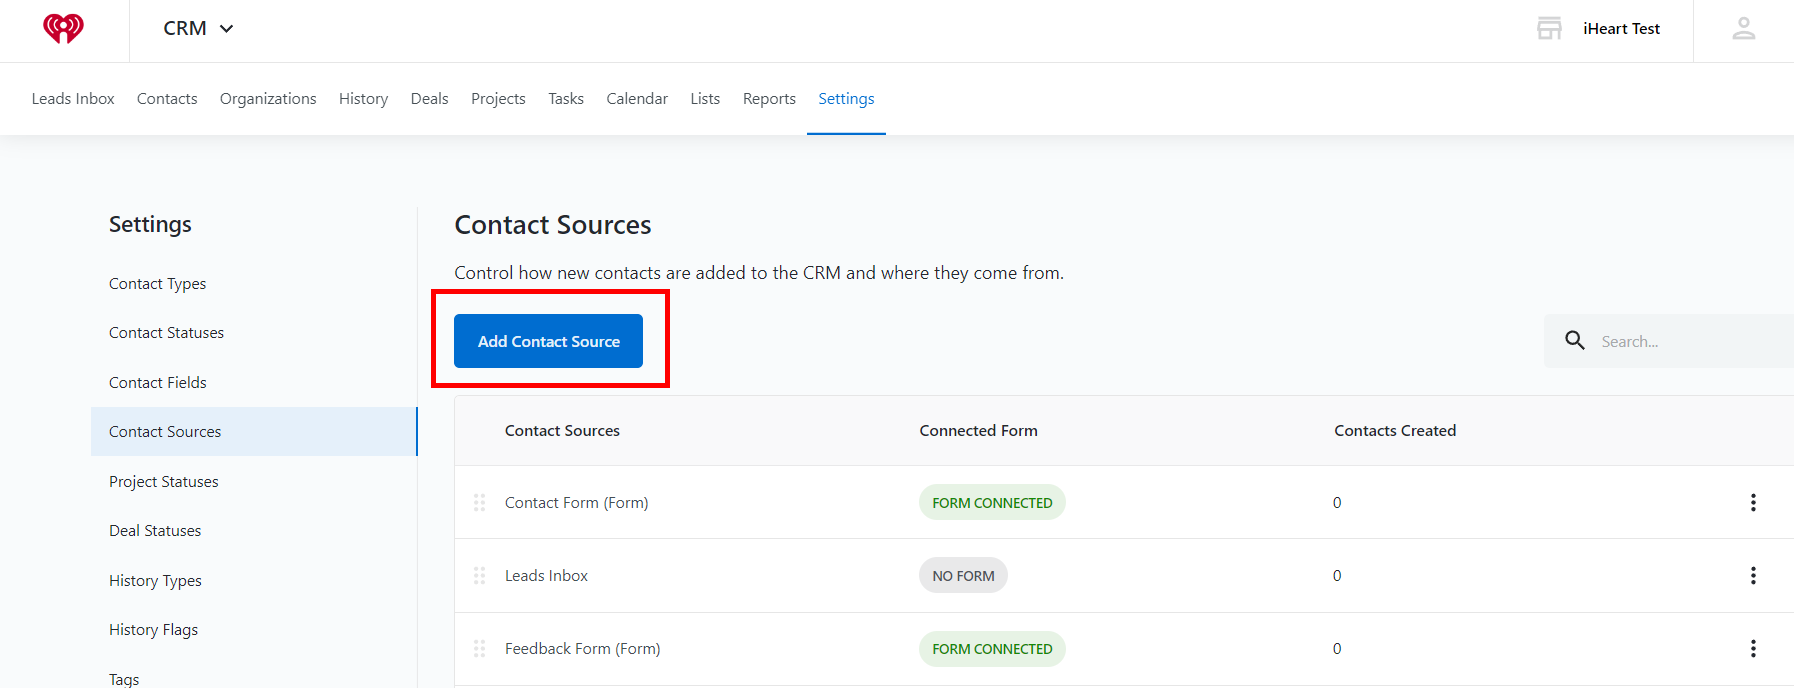This screenshot has height=688, width=1794.
Task: Open the Contacts tab
Action: click(x=167, y=99)
